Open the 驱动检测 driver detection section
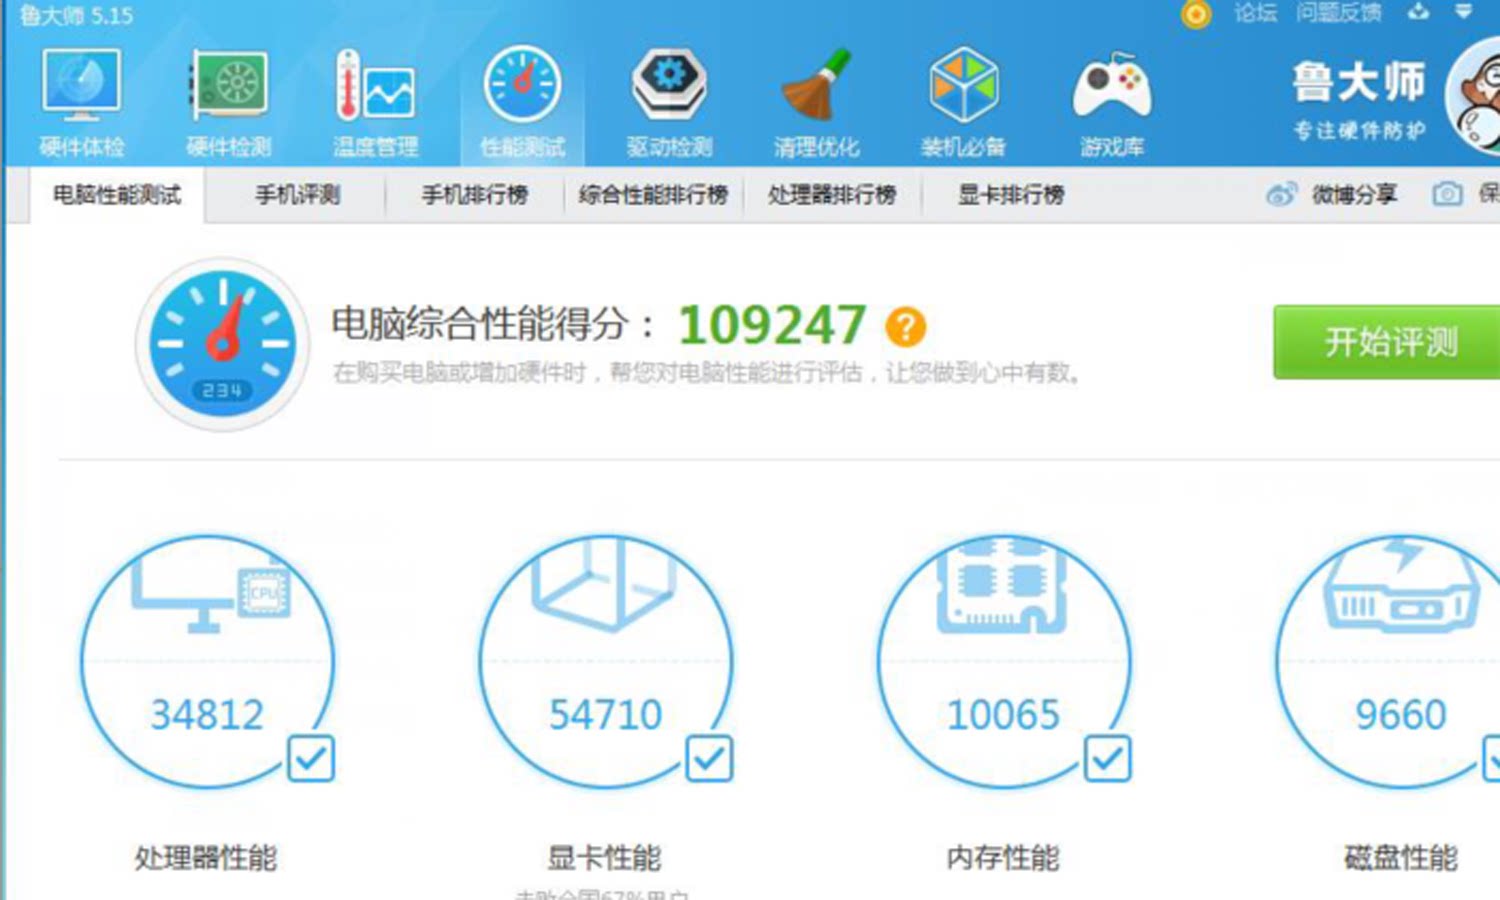The width and height of the screenshot is (1500, 900). [x=669, y=103]
